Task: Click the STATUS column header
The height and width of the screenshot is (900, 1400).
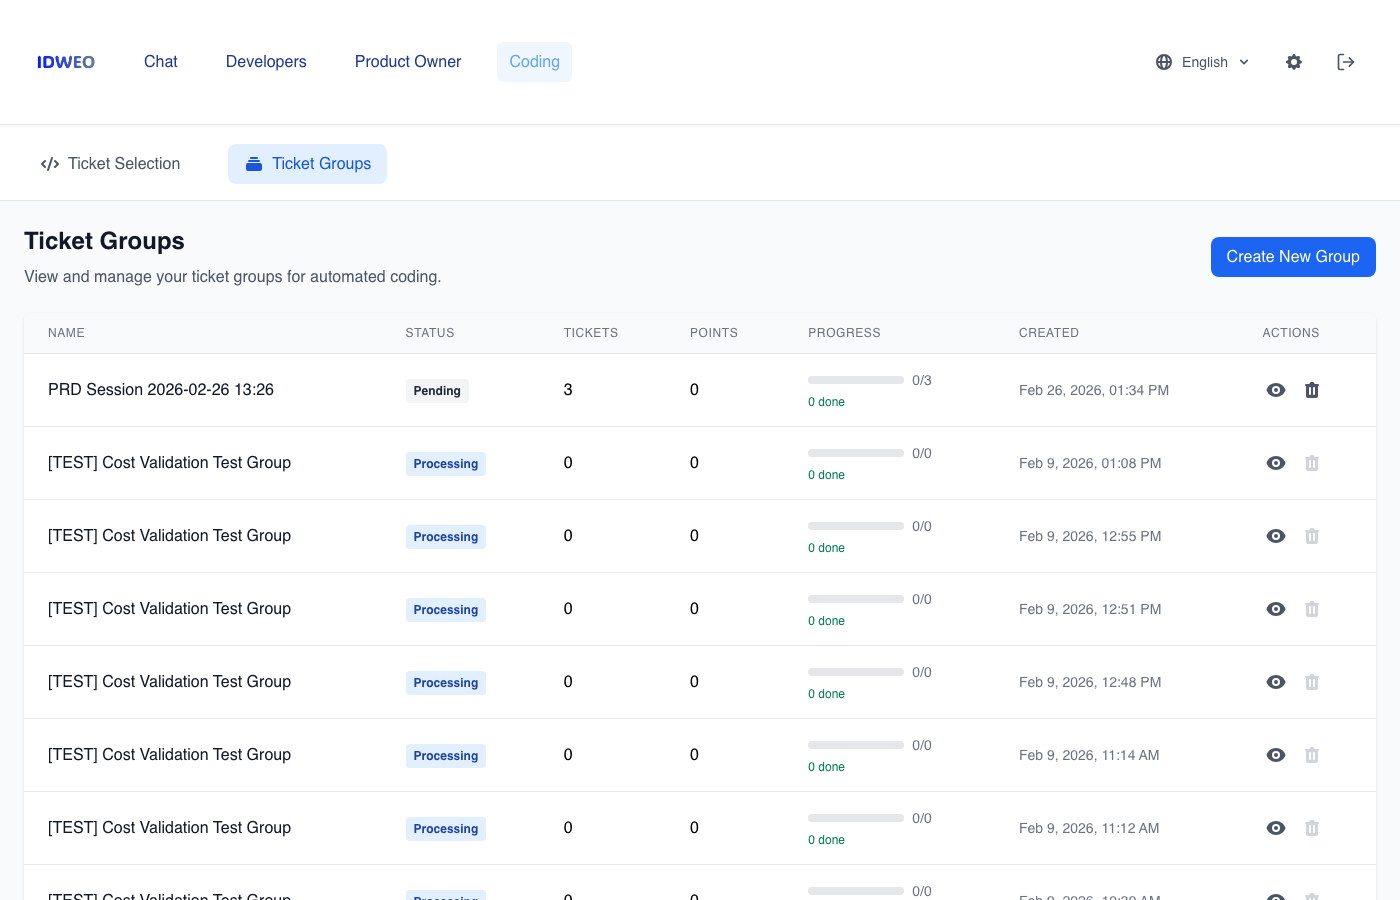Action: click(x=430, y=333)
